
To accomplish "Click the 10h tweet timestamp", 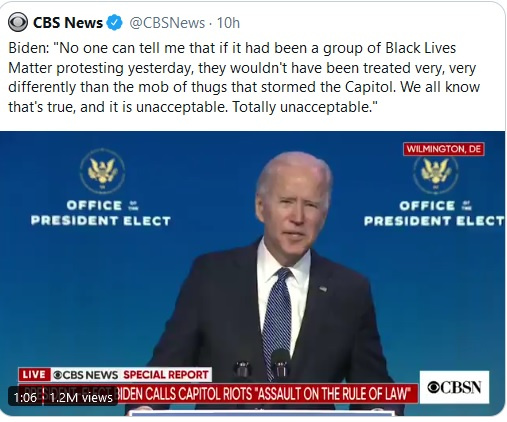I will (228, 23).
